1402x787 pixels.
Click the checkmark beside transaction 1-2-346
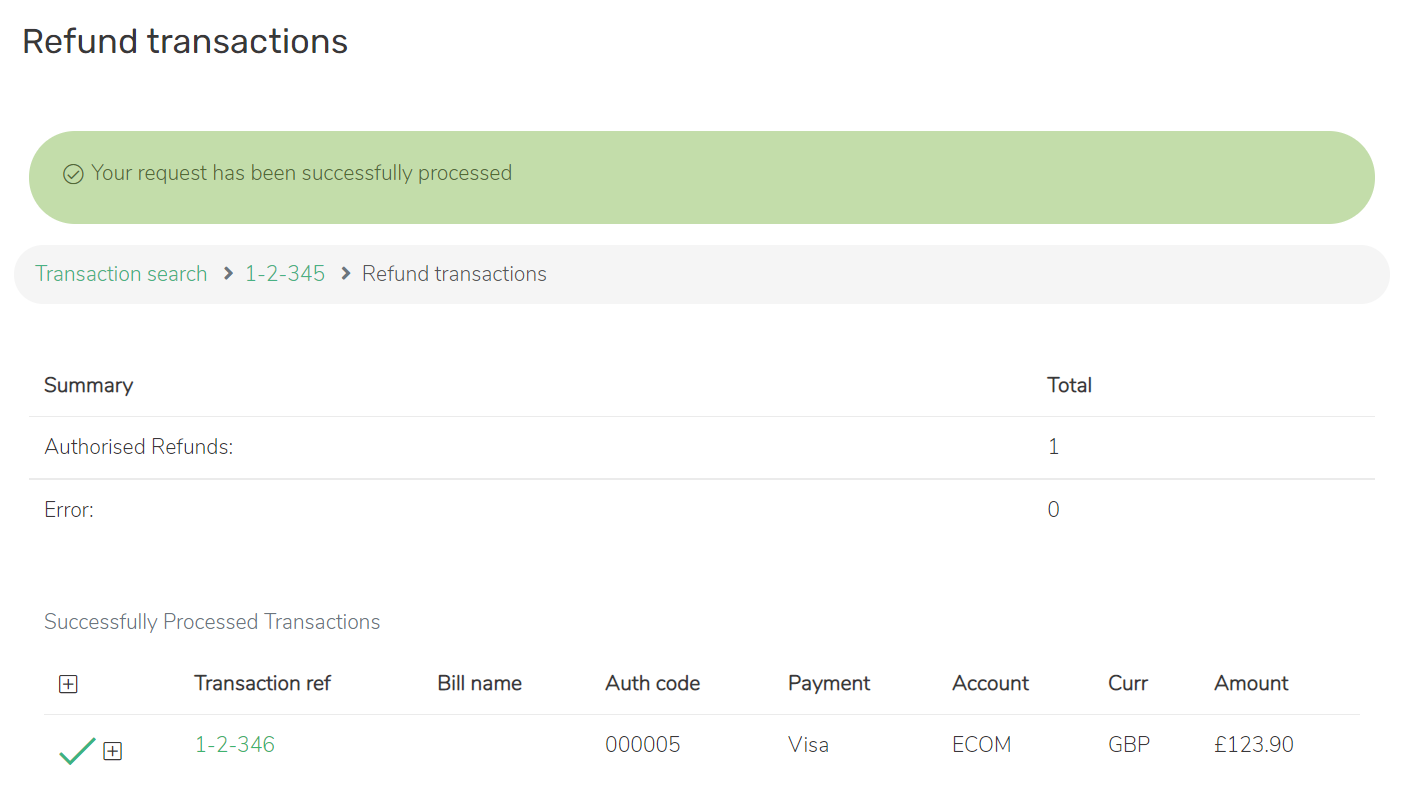pyautogui.click(x=77, y=751)
